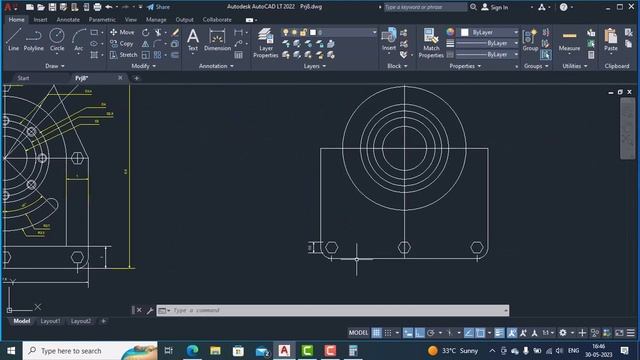Select the Polyline tool

pos(33,40)
